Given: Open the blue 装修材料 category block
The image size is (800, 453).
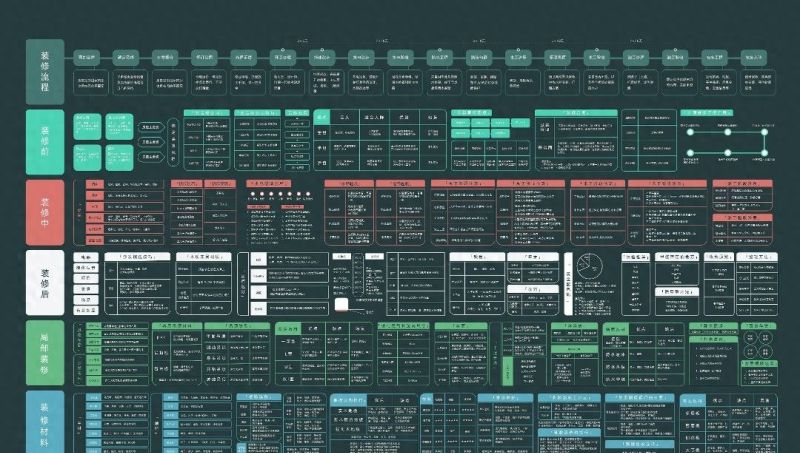Looking at the screenshot, I should click(x=45, y=421).
